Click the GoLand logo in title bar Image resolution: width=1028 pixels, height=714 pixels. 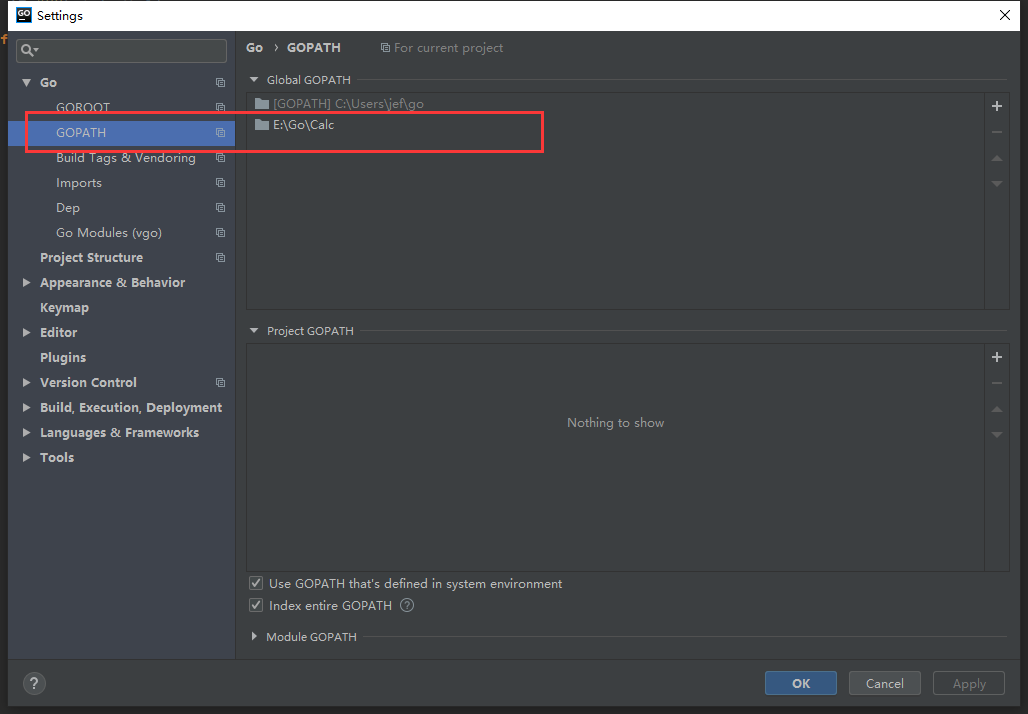[x=24, y=15]
